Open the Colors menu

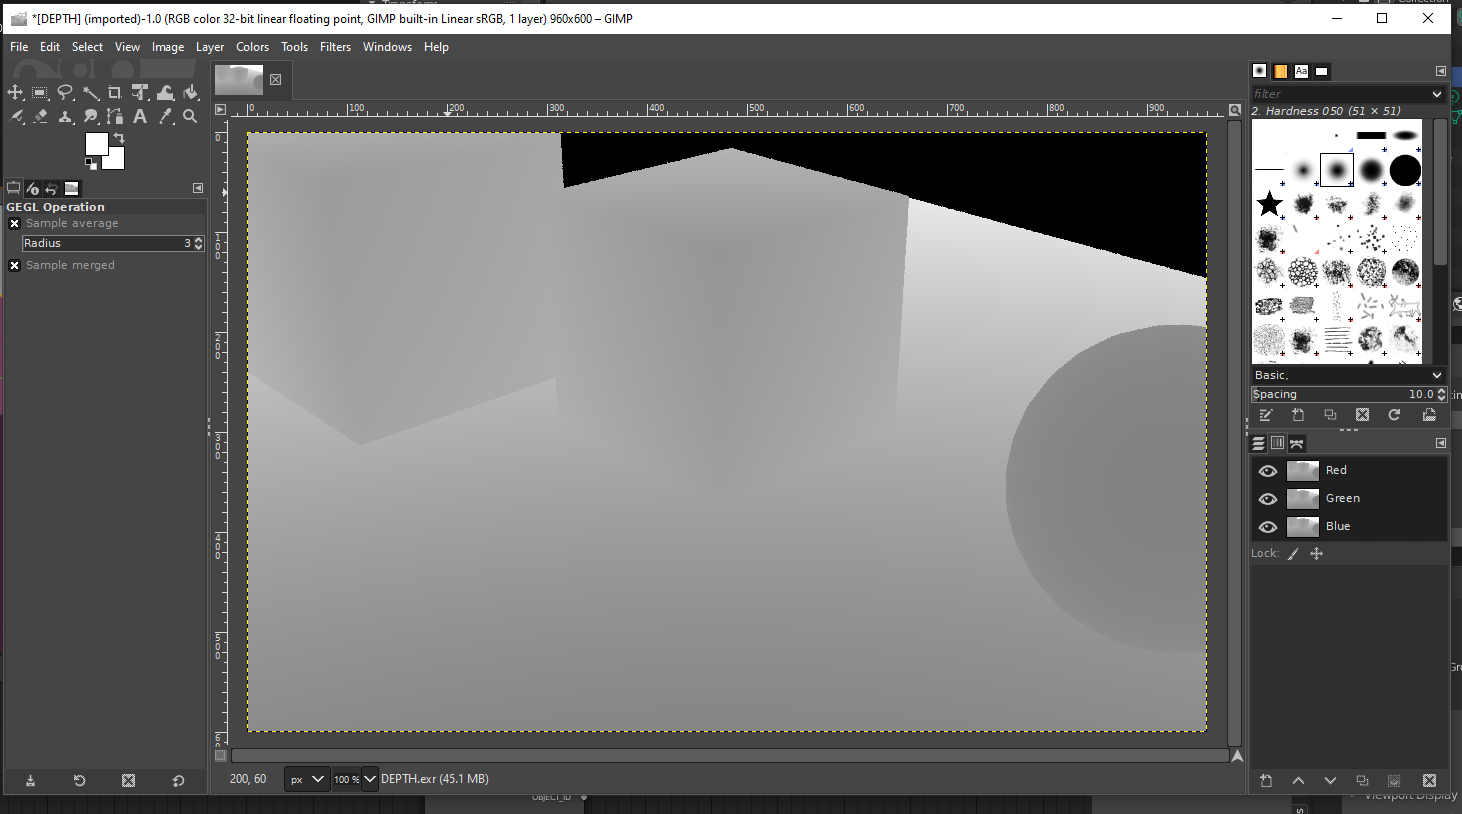tap(252, 47)
